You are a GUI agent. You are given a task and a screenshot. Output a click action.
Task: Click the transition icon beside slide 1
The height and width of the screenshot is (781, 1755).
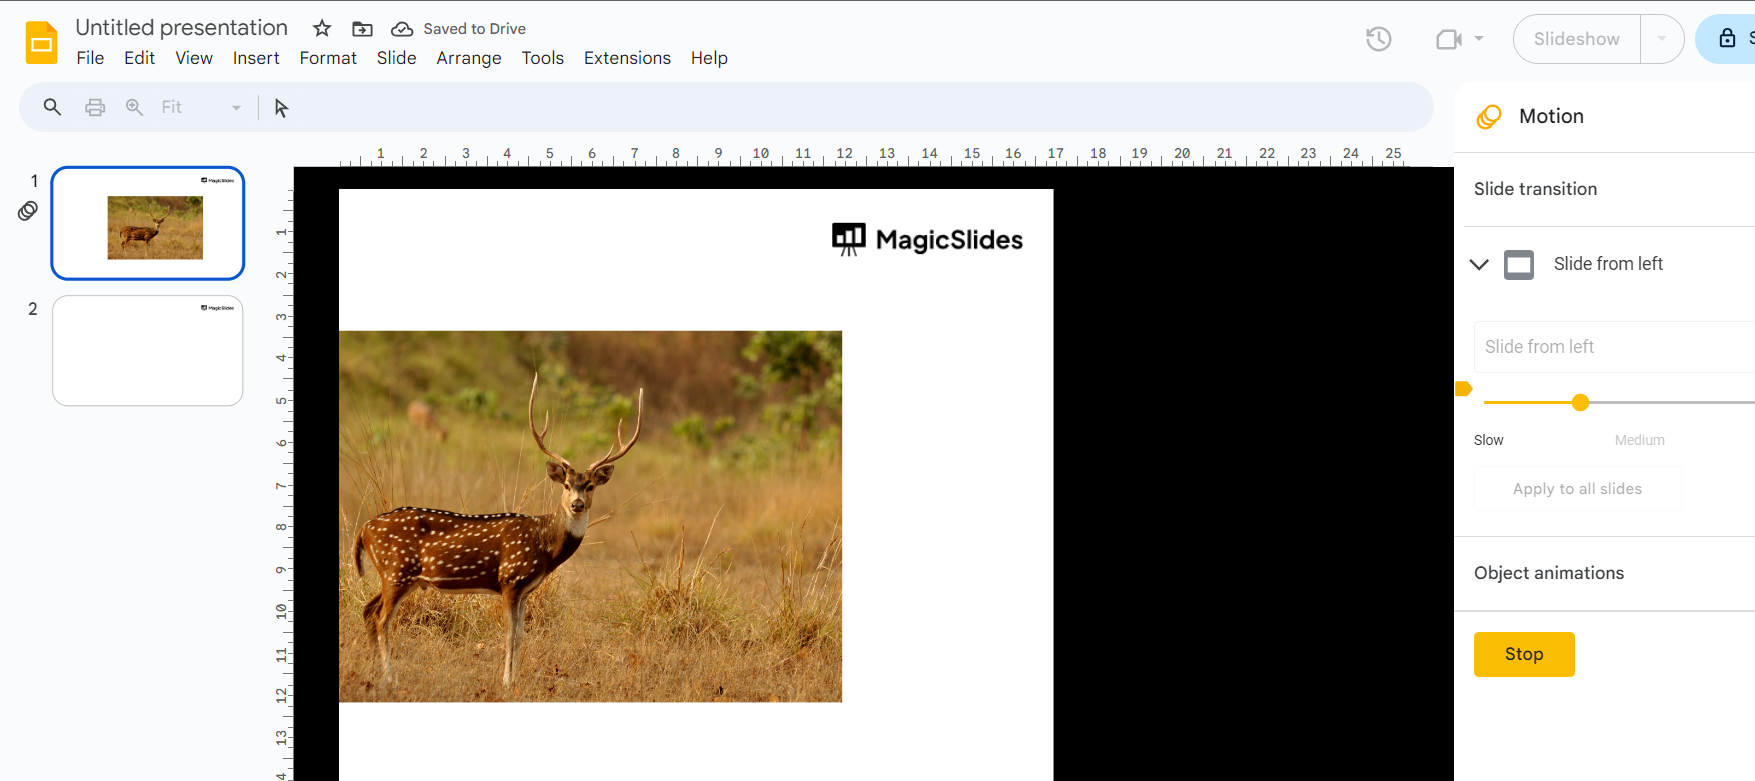pos(28,211)
